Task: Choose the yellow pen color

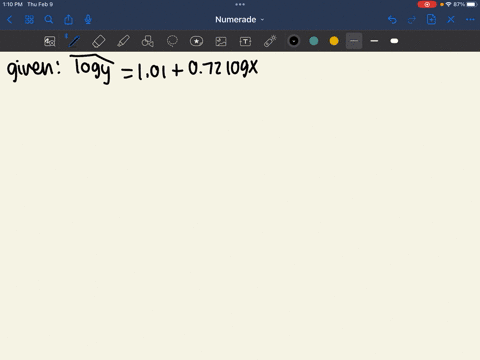Action: (x=334, y=41)
